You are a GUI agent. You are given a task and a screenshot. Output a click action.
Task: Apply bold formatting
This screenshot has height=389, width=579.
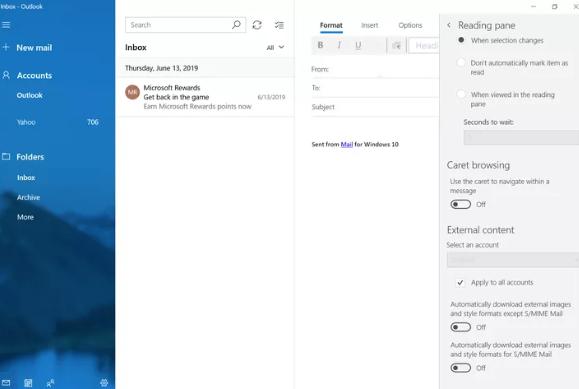(320, 45)
